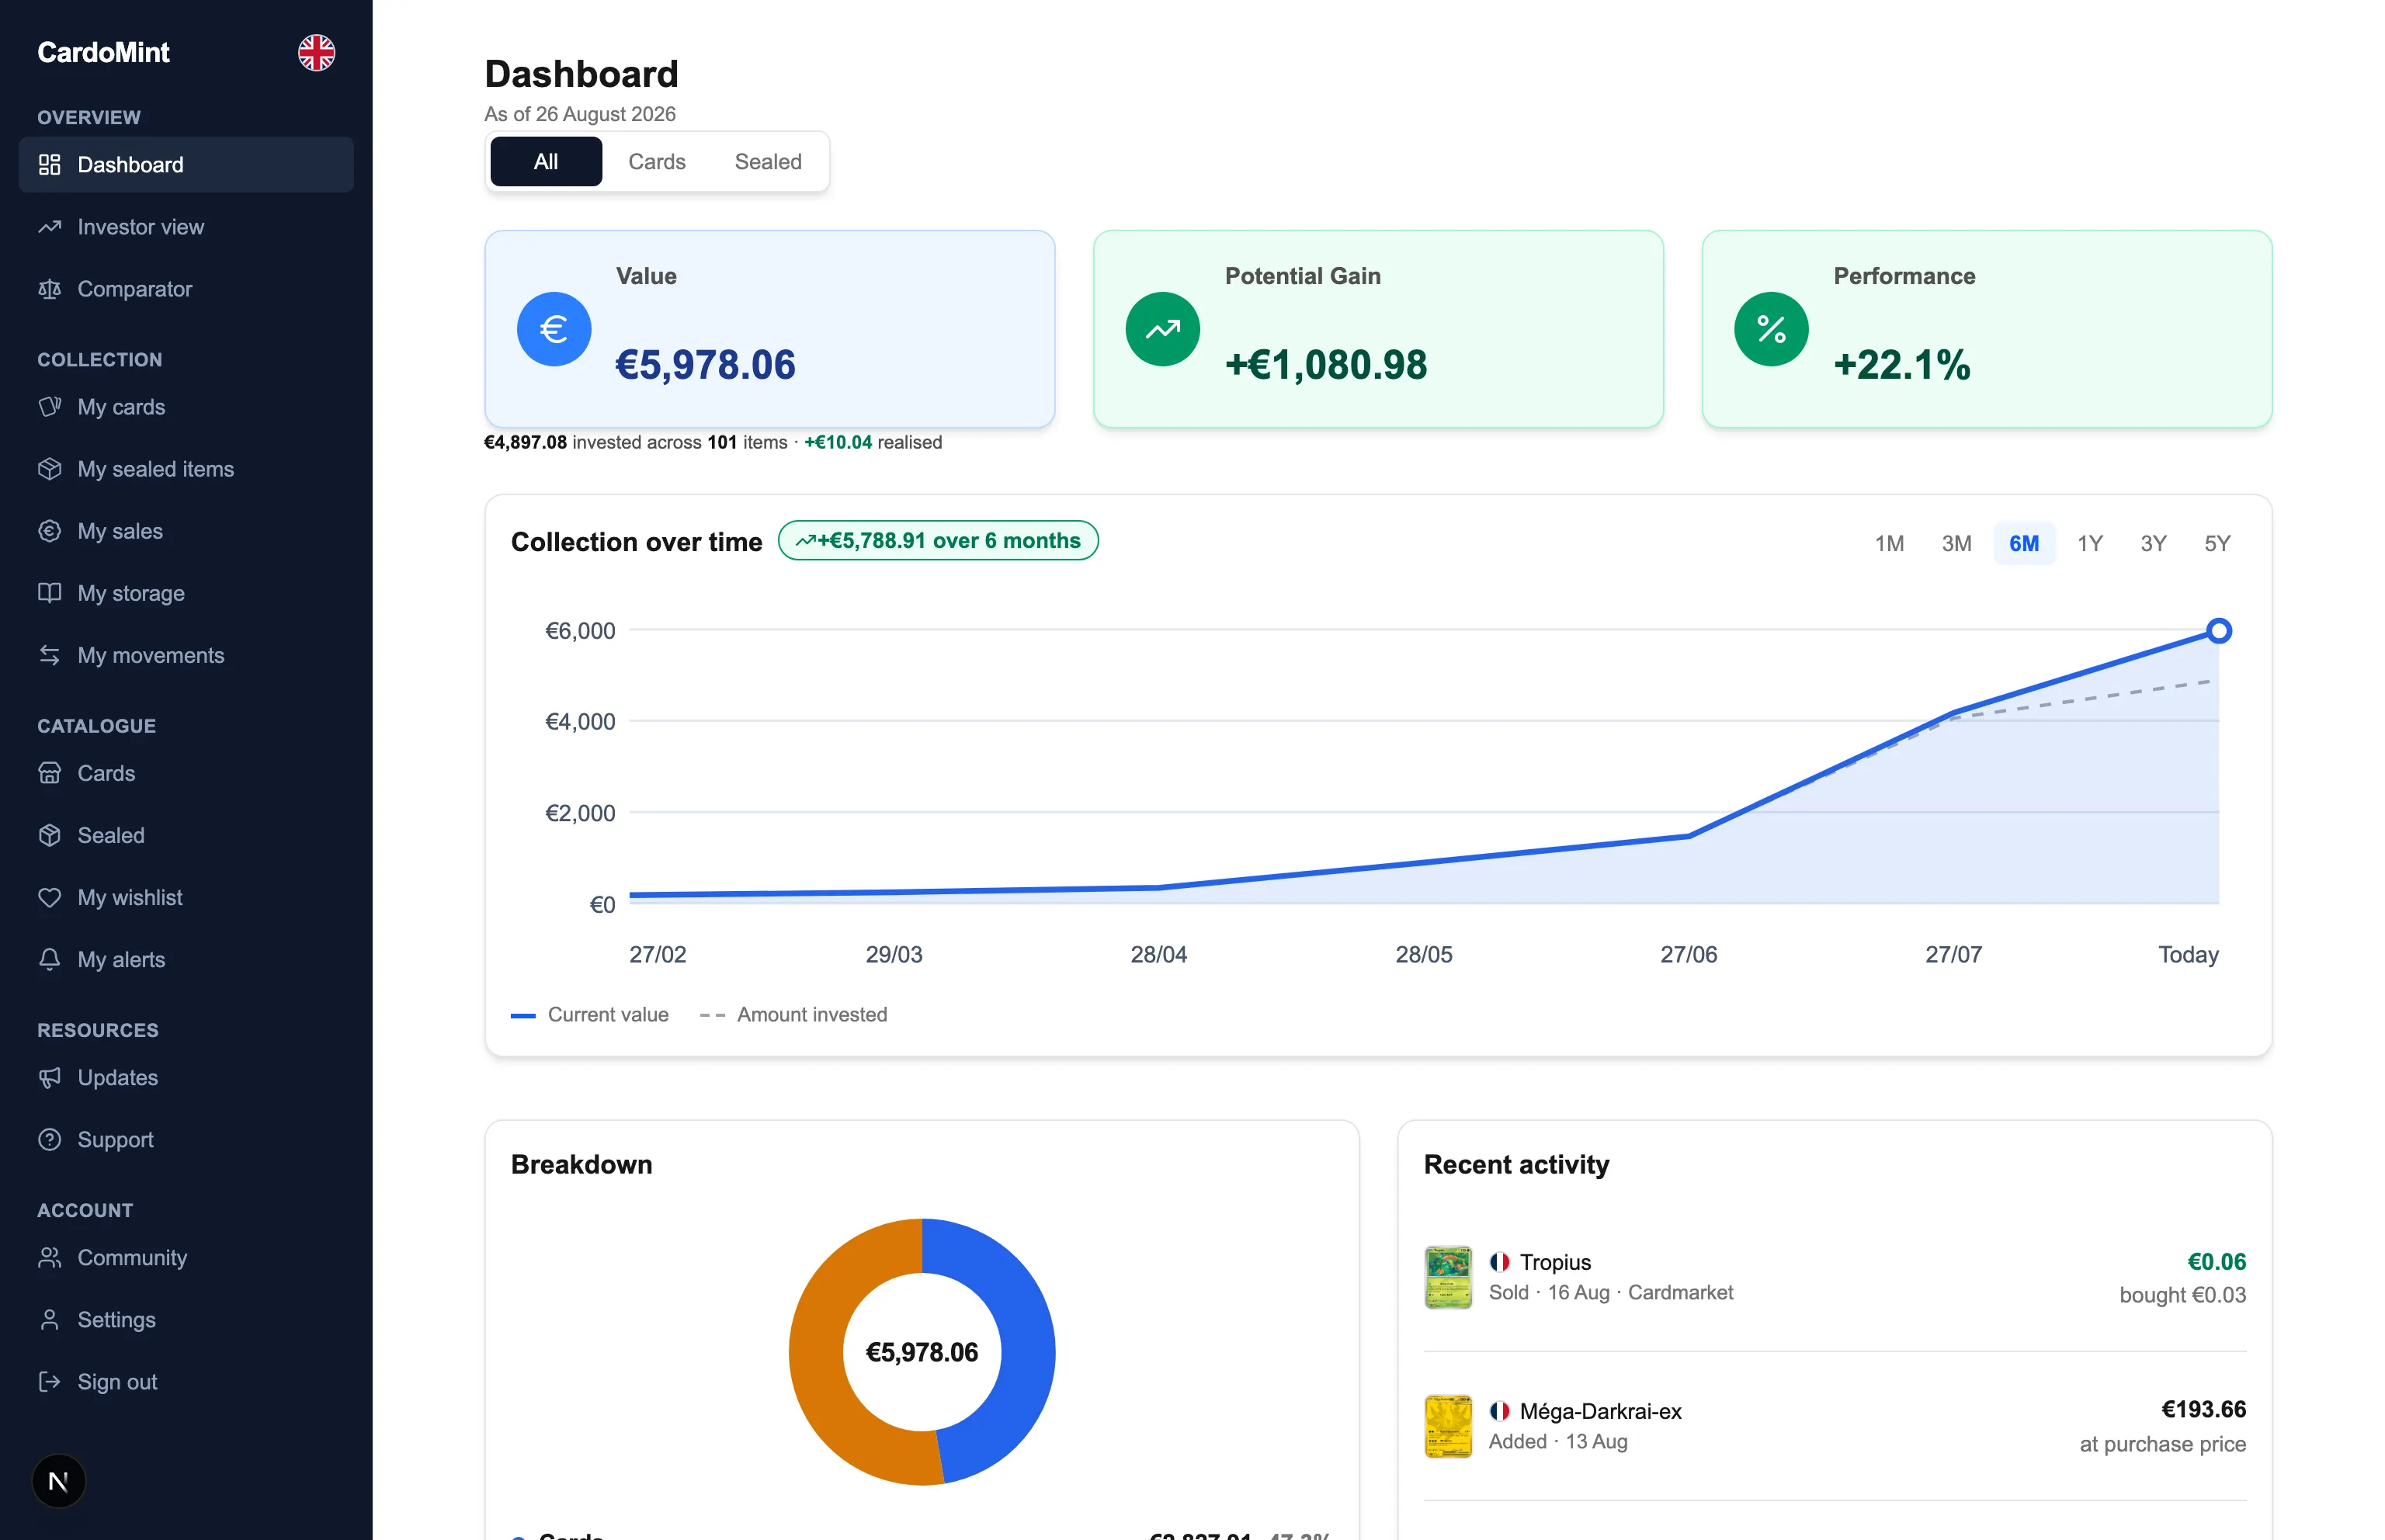Click the My sales euro icon
The width and height of the screenshot is (2385, 1540).
point(50,531)
